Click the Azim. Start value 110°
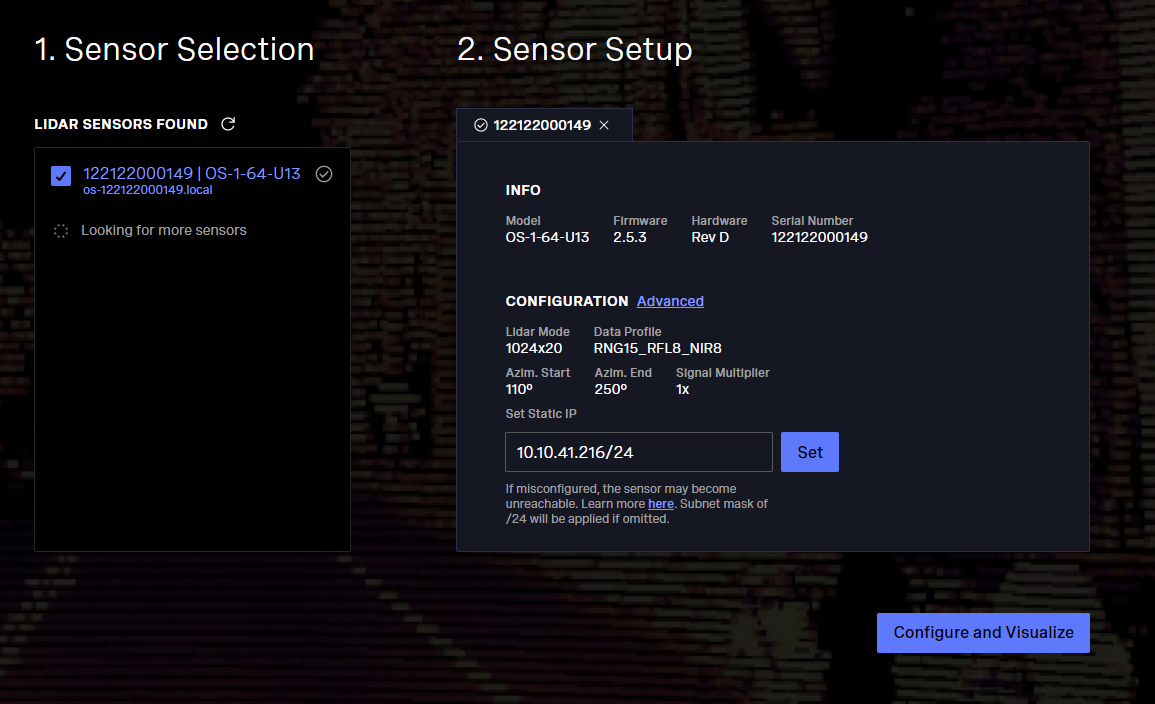 pyautogui.click(x=520, y=389)
